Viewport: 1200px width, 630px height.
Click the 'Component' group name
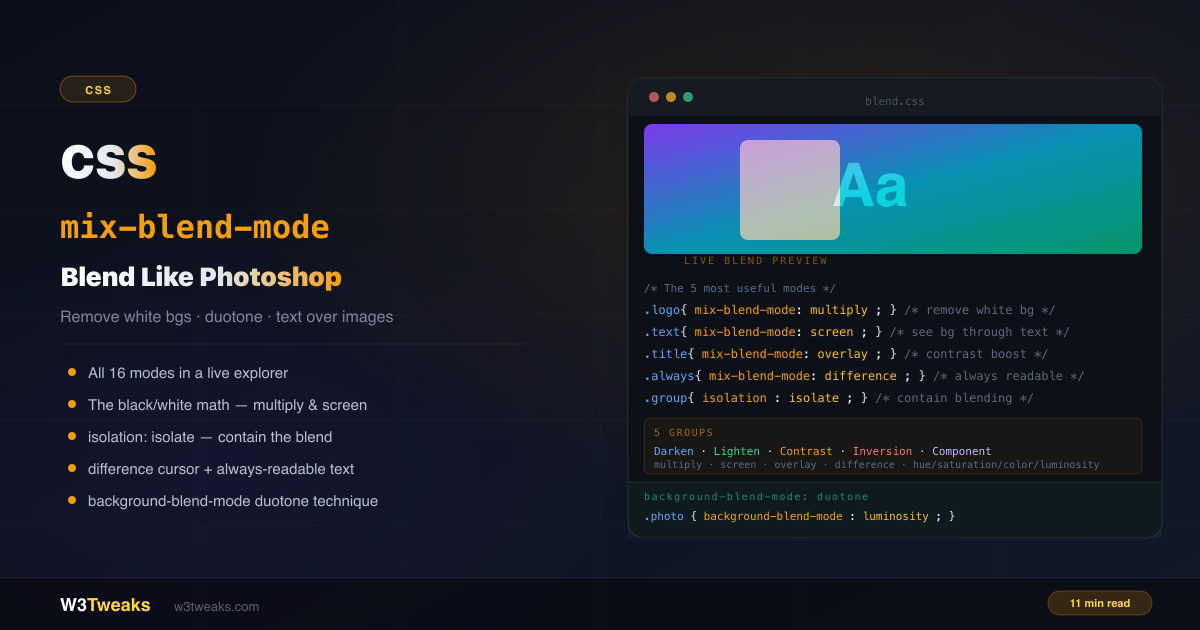coord(962,451)
